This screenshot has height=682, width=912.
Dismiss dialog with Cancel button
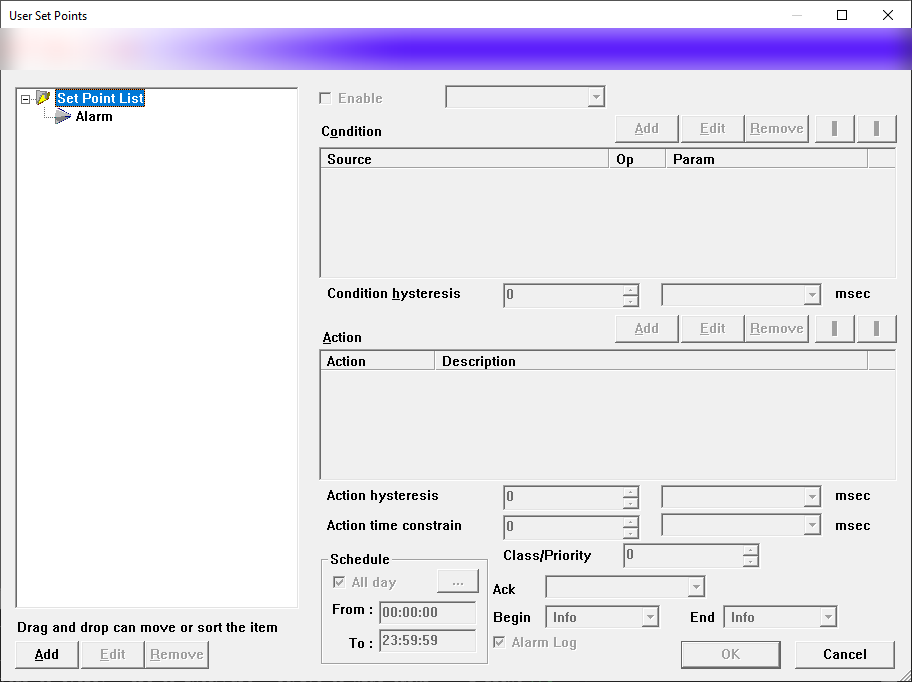845,655
